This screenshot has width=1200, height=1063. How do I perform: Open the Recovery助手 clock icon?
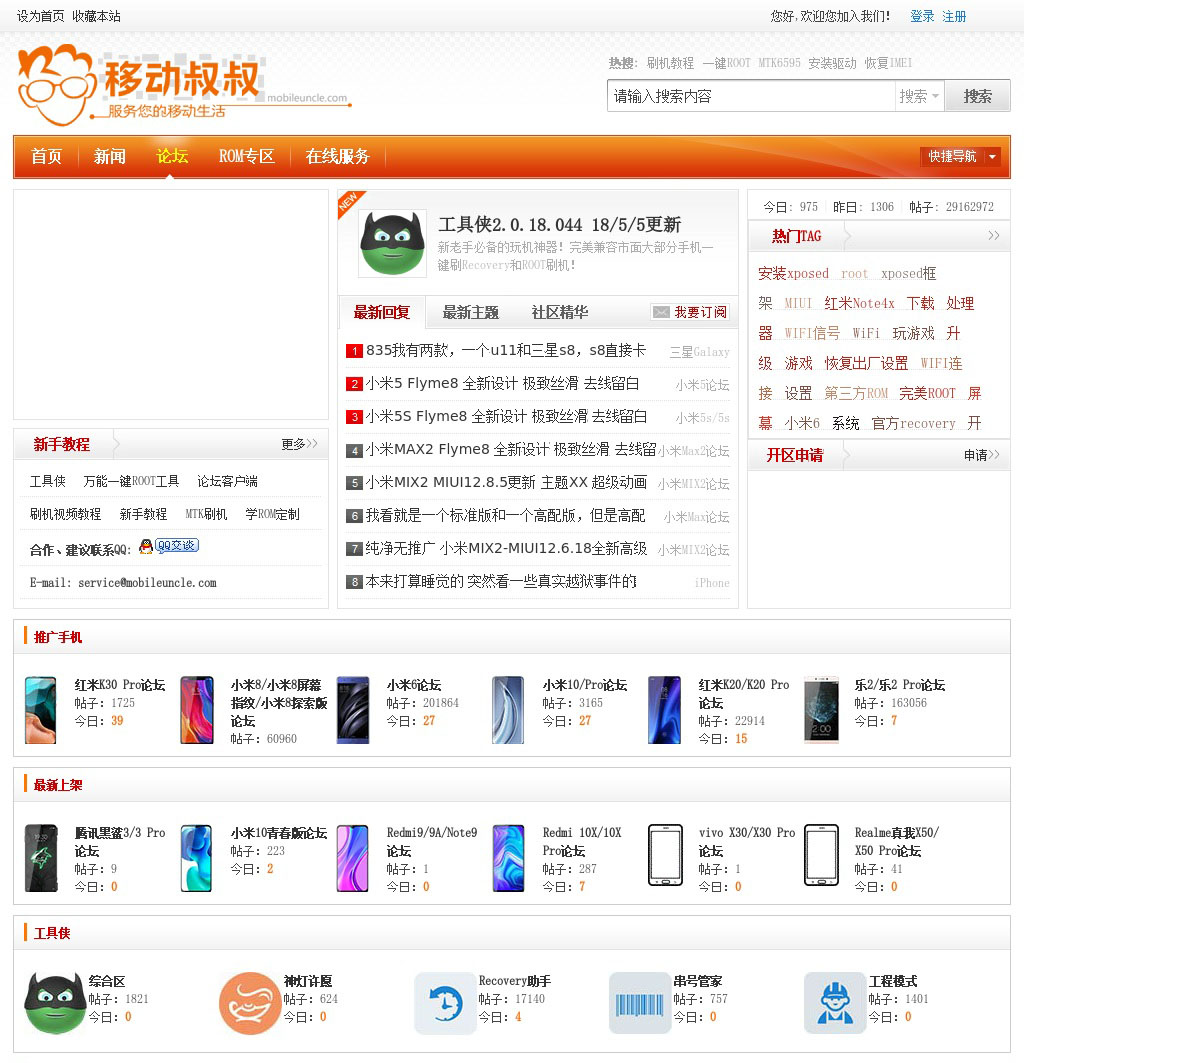point(444,1003)
